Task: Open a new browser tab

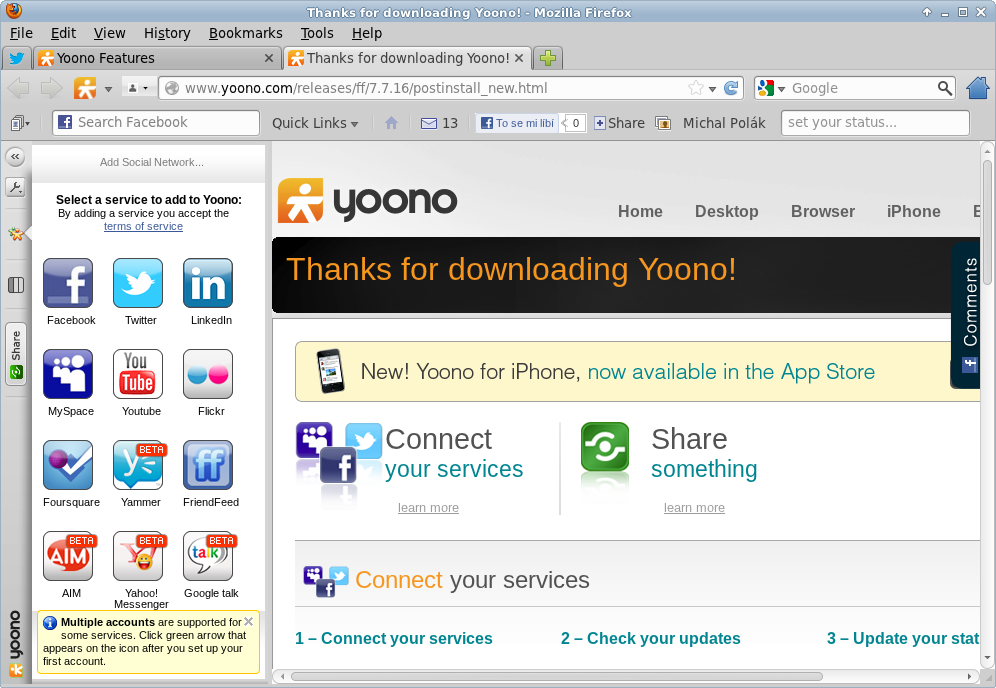Action: (548, 58)
